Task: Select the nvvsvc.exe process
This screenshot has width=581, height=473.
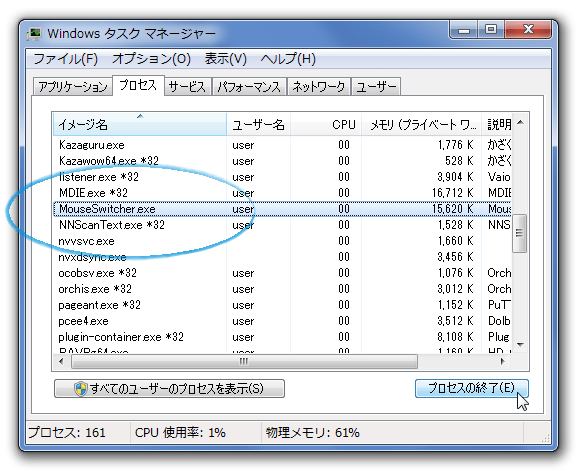Action: (x=282, y=241)
